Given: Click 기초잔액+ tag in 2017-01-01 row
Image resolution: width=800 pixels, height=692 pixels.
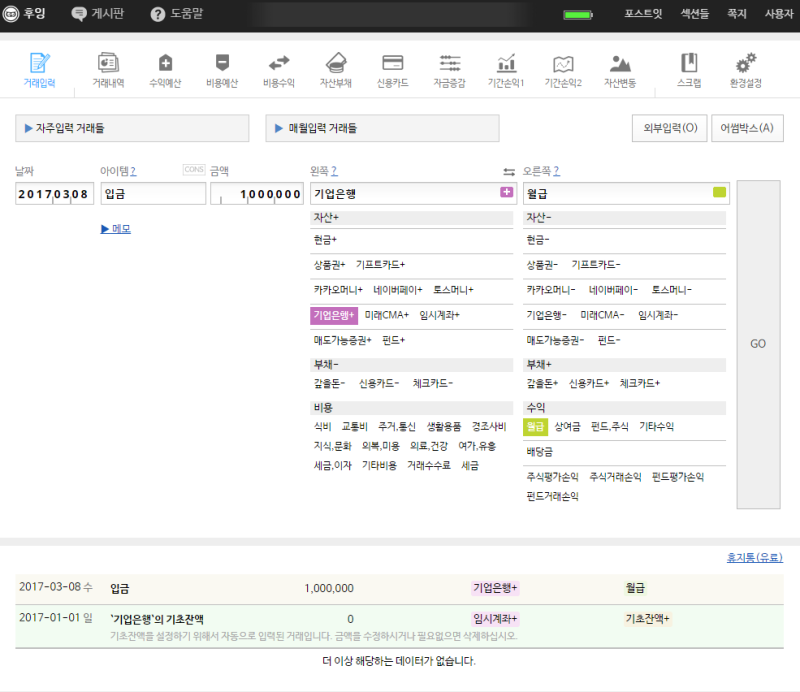Looking at the screenshot, I should coord(647,619).
